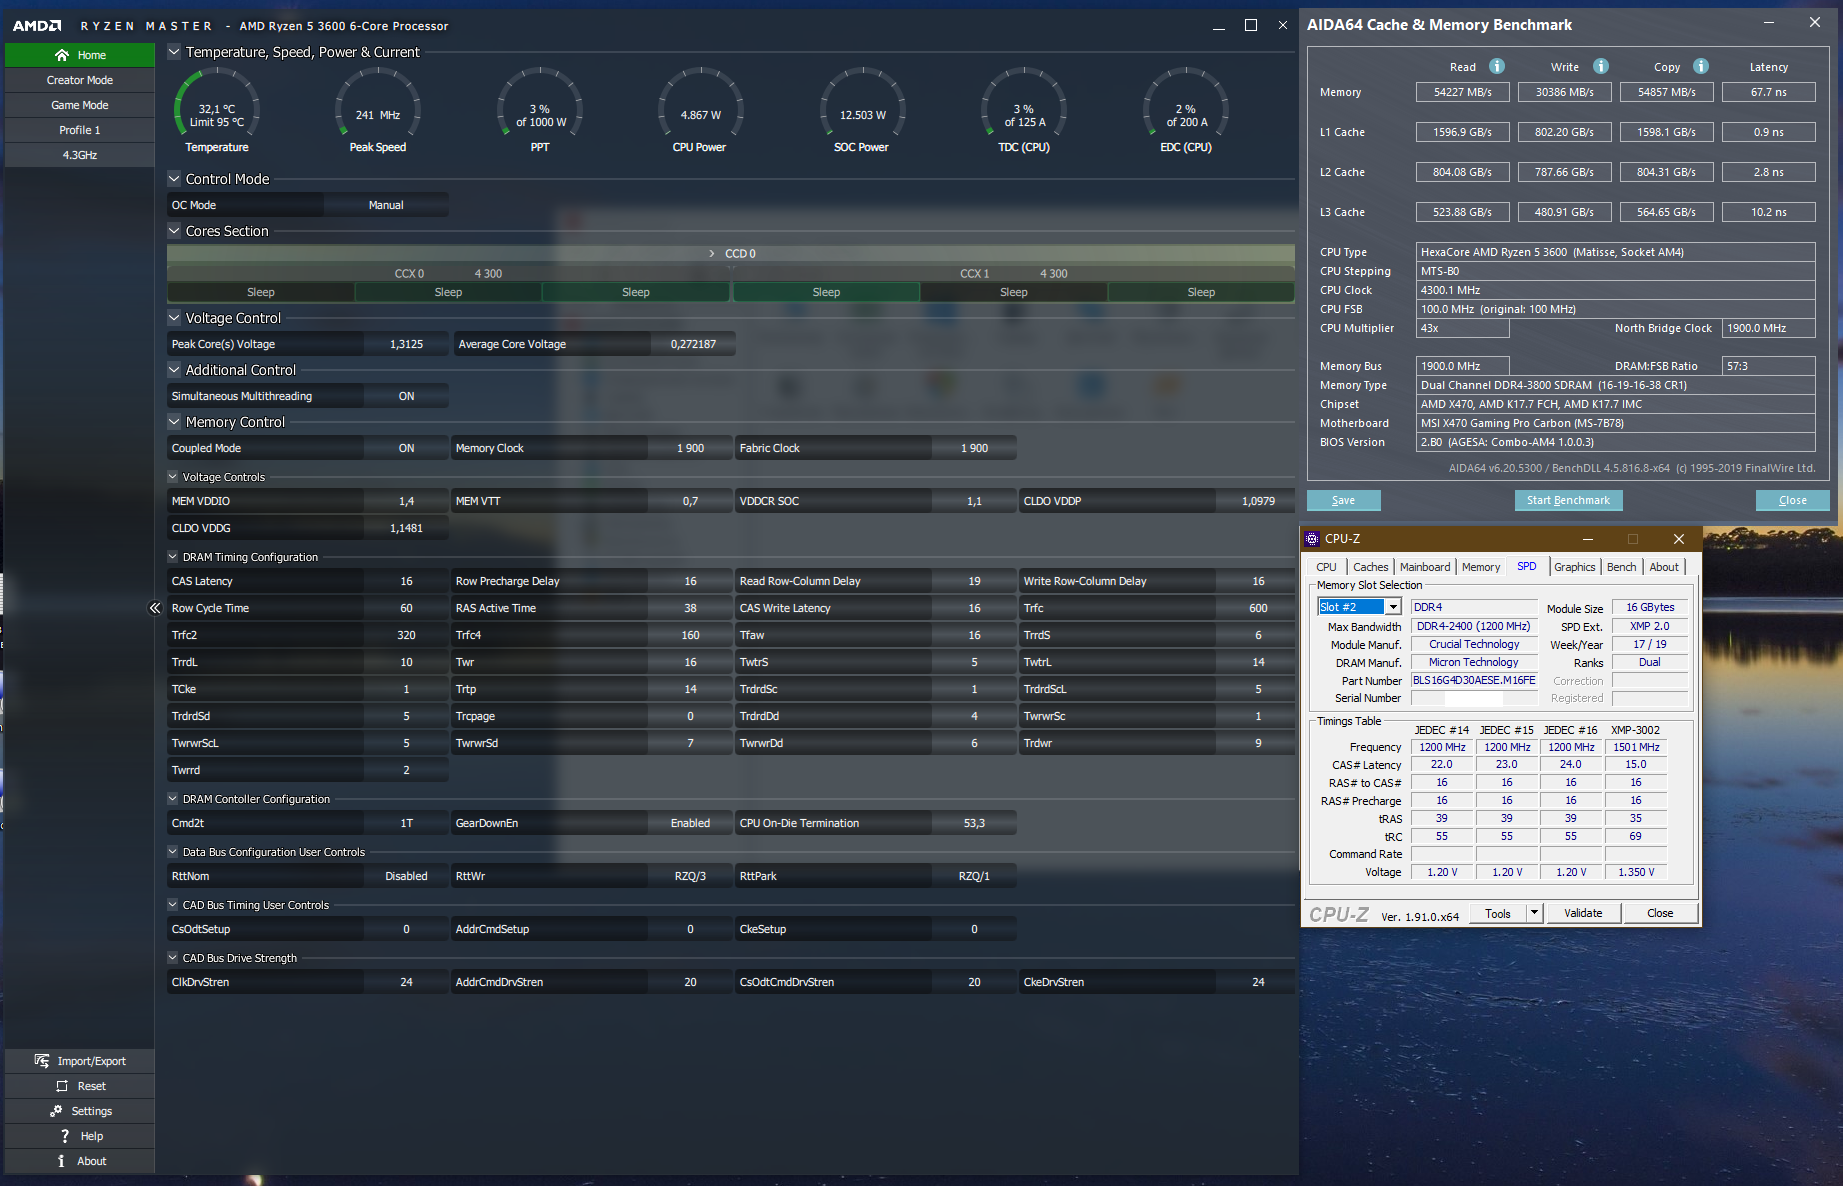Open Slot #2 dropdown in CPU-Z
This screenshot has width=1843, height=1186.
[1393, 607]
